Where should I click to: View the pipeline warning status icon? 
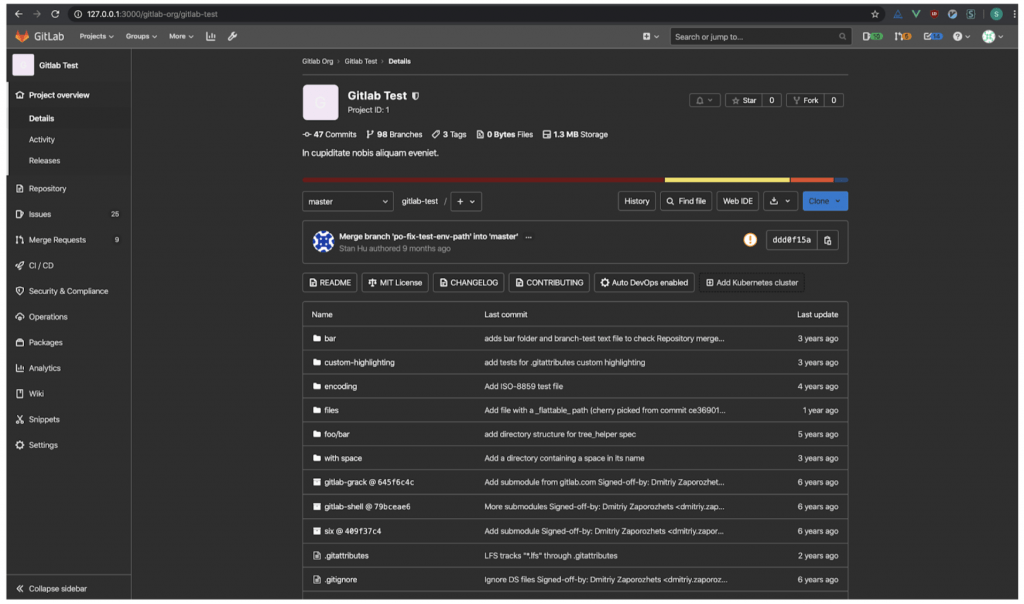point(750,240)
